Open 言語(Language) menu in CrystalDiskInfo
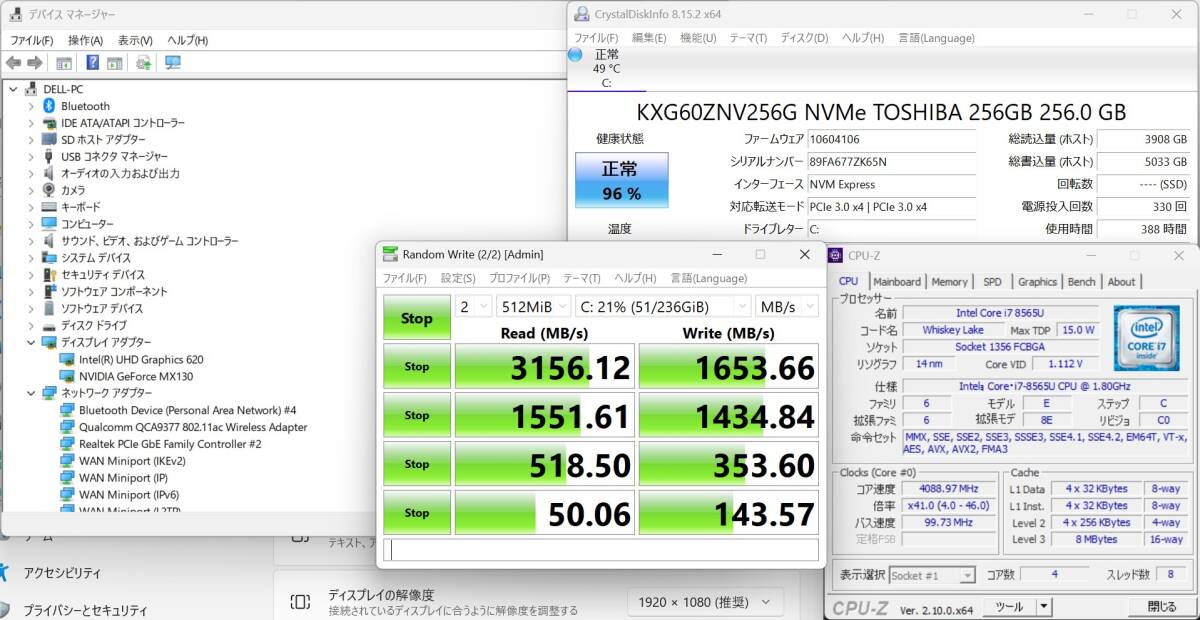Image resolution: width=1200 pixels, height=620 pixels. click(x=936, y=38)
